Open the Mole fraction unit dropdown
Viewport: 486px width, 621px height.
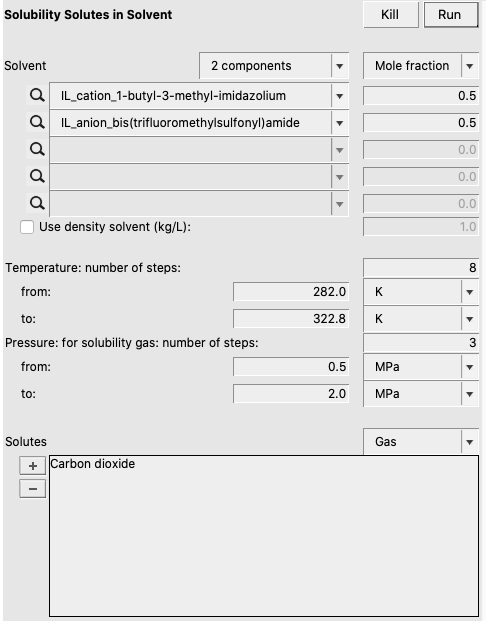[x=421, y=66]
